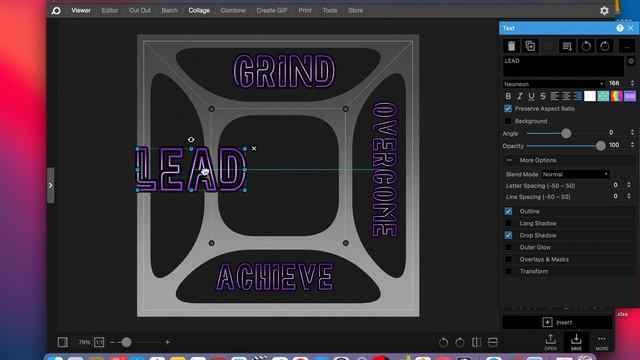Rotate canvas counterclockwise from bottom toolbar

tap(443, 342)
